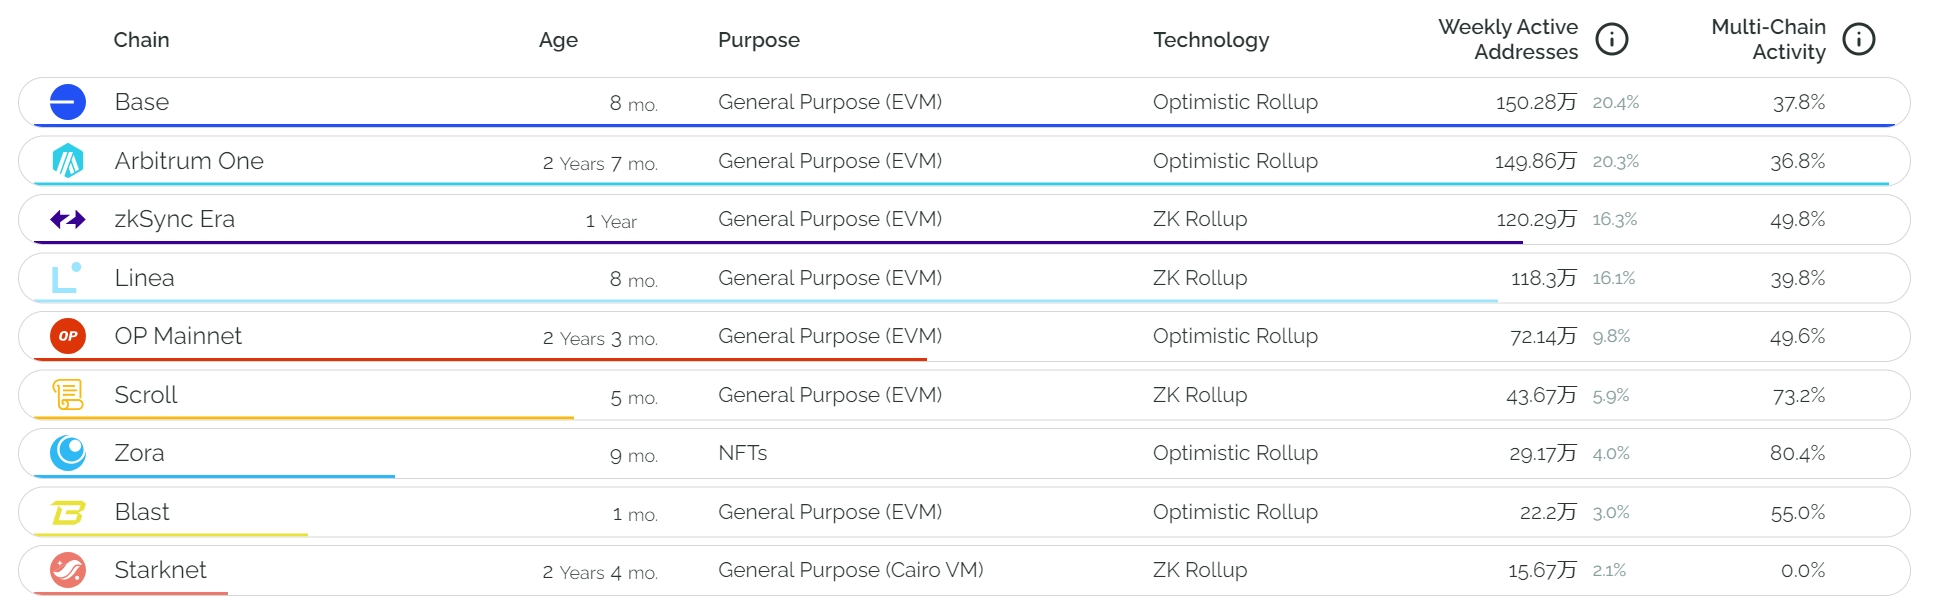Click the OP Mainnet red progress bar
The width and height of the screenshot is (1935, 600).
point(480,359)
